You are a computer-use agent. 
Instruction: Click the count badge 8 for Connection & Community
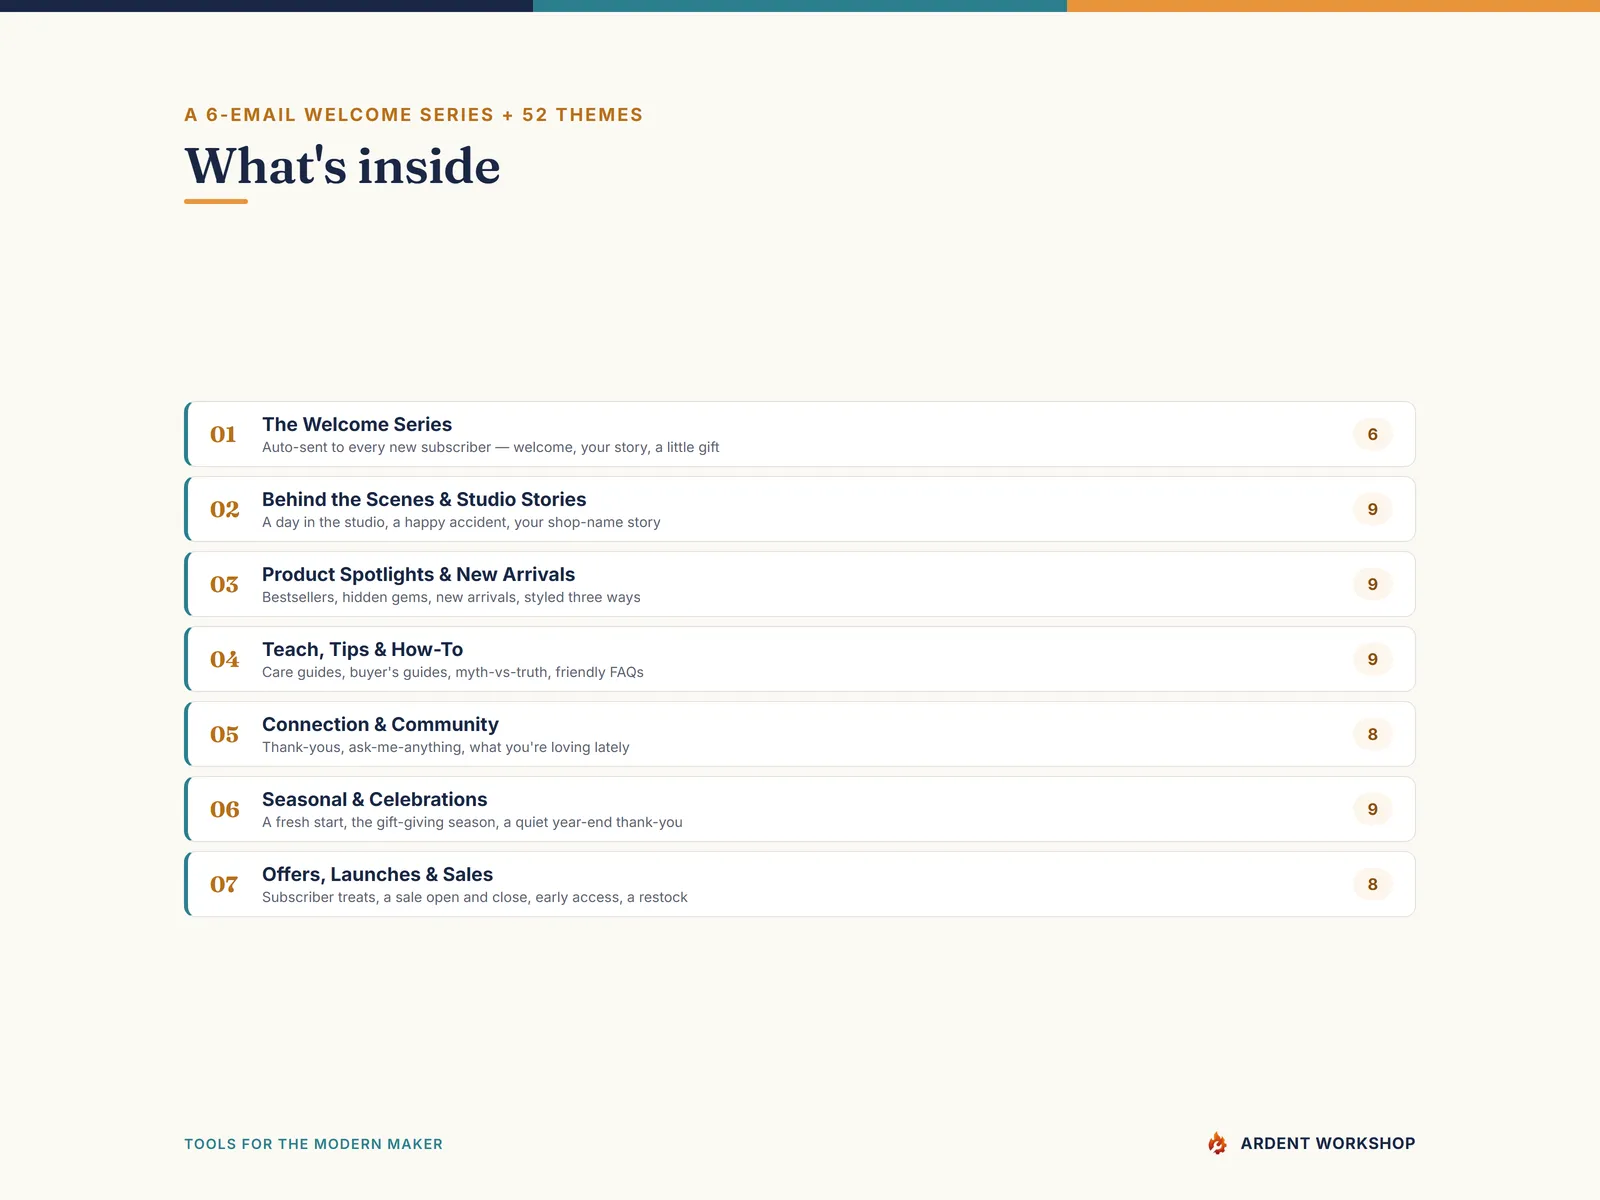1372,734
